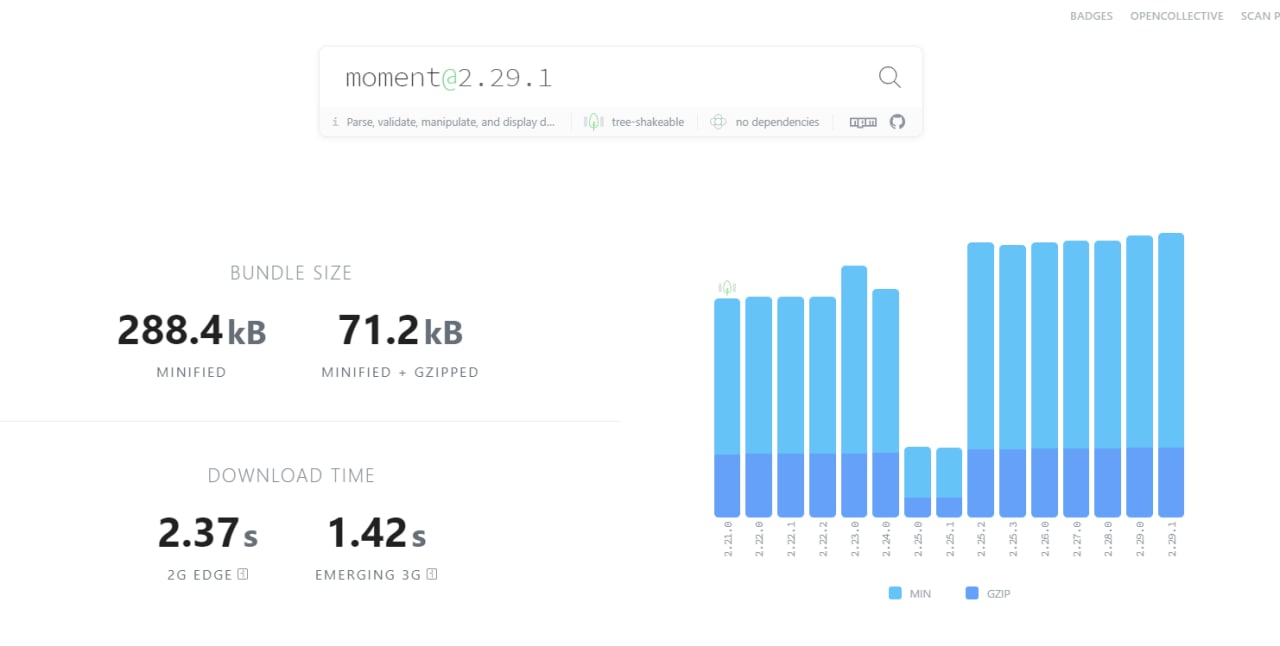This screenshot has height=646, width=1280.
Task: Select the 2.23.0 version bar
Action: (x=854, y=392)
